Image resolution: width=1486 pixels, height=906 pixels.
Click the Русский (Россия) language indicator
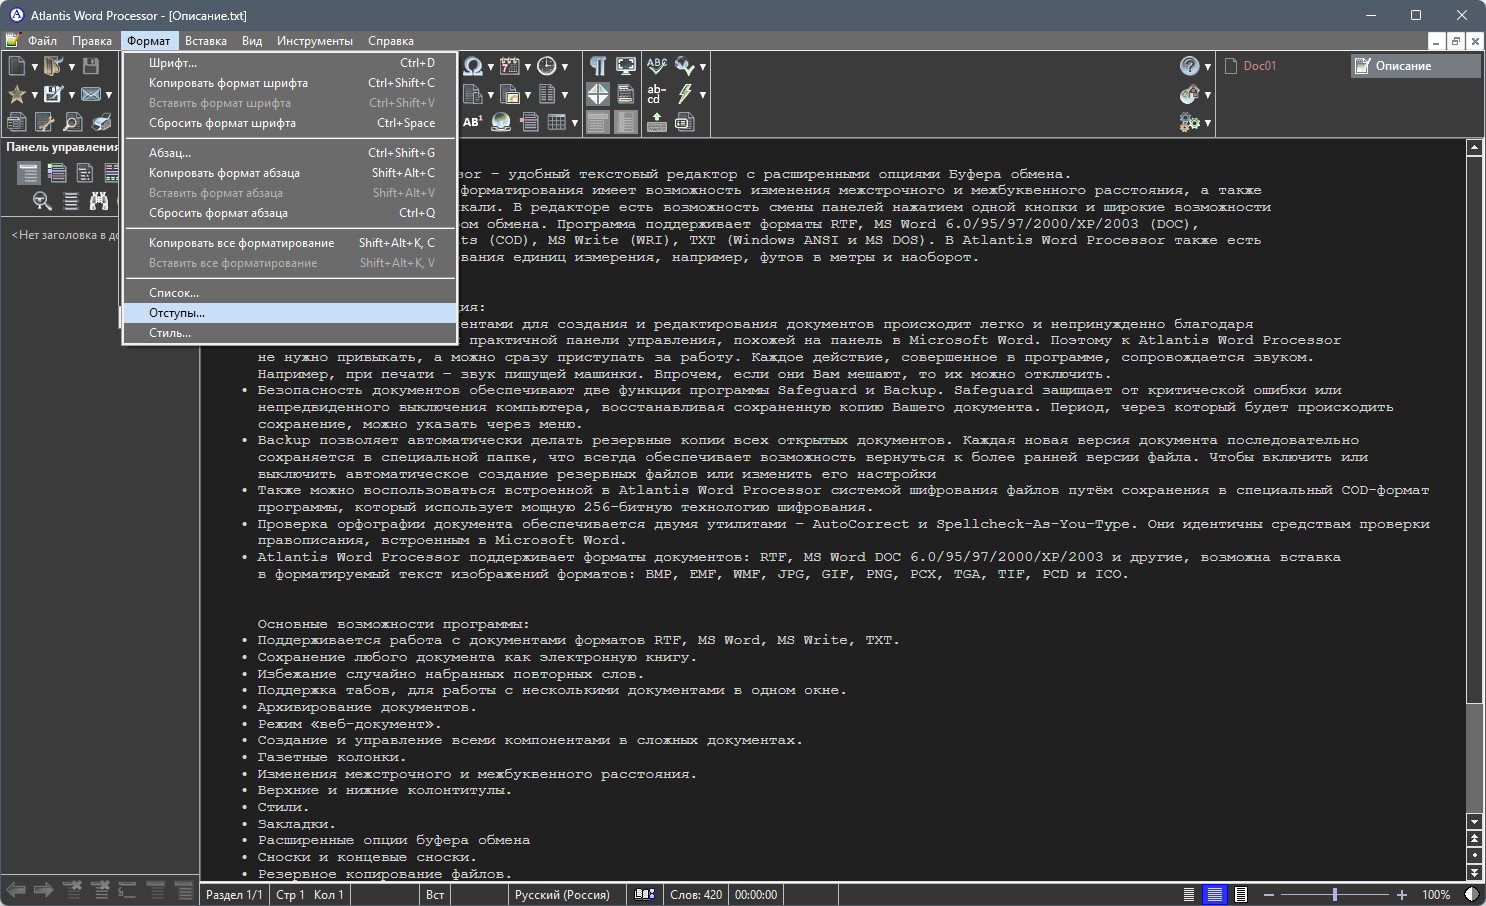[562, 894]
